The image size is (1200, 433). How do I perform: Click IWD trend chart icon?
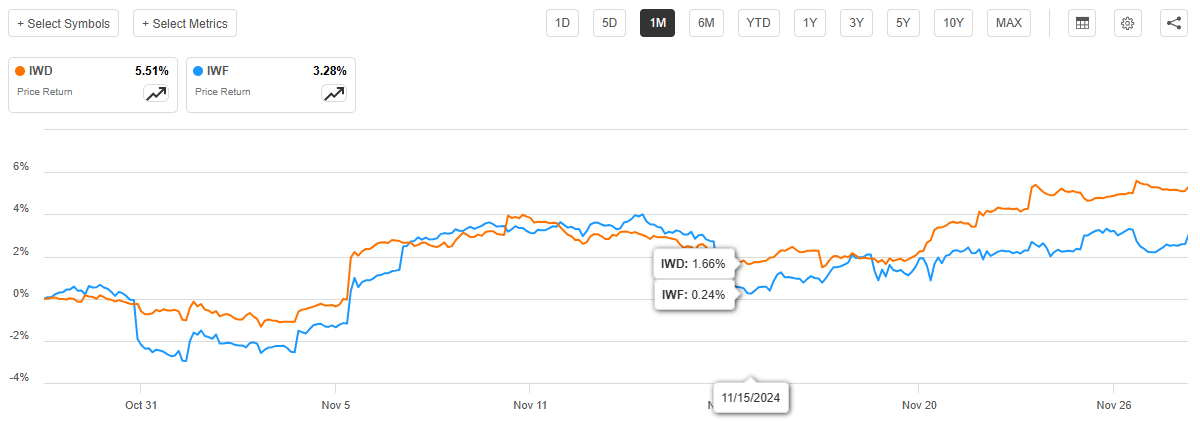156,93
